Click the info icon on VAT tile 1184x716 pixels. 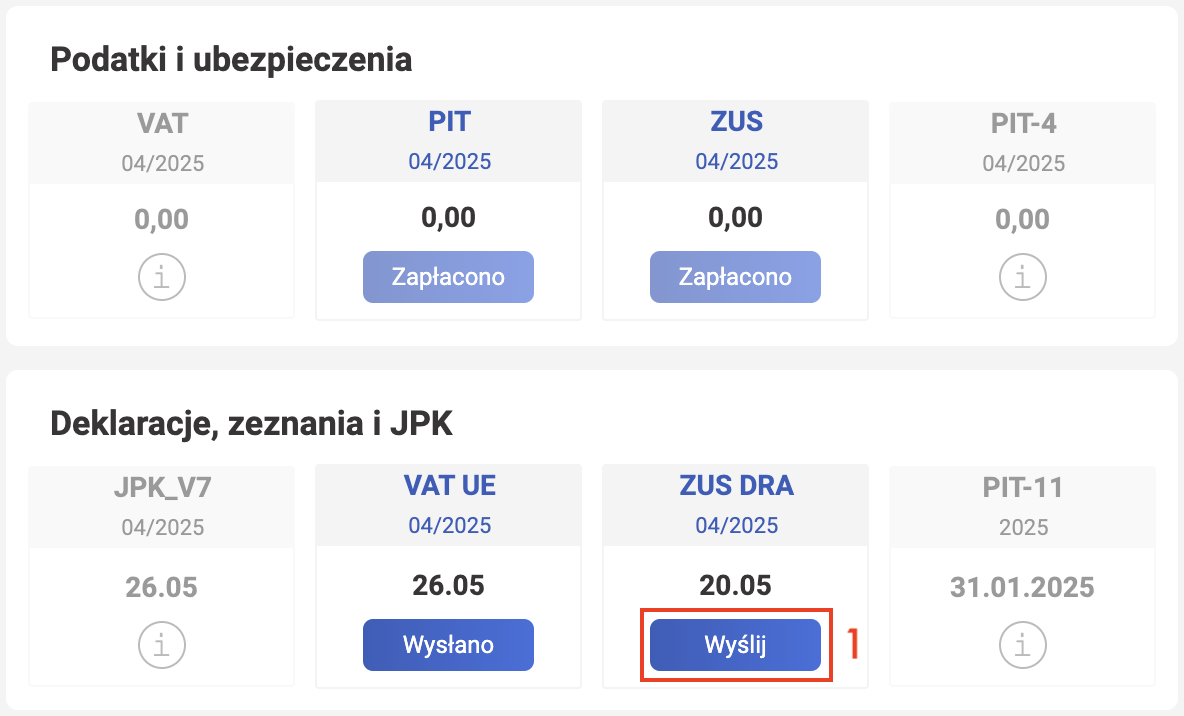(x=162, y=277)
